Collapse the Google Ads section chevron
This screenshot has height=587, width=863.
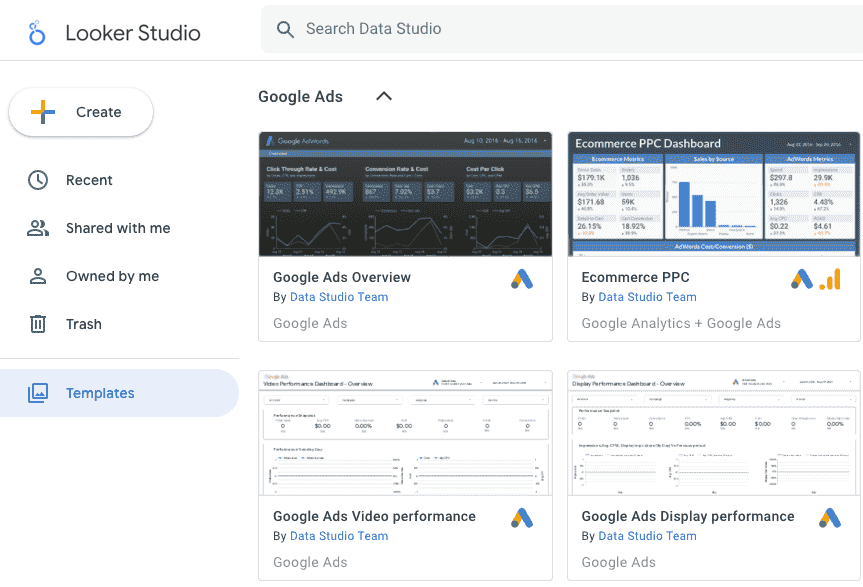383,96
